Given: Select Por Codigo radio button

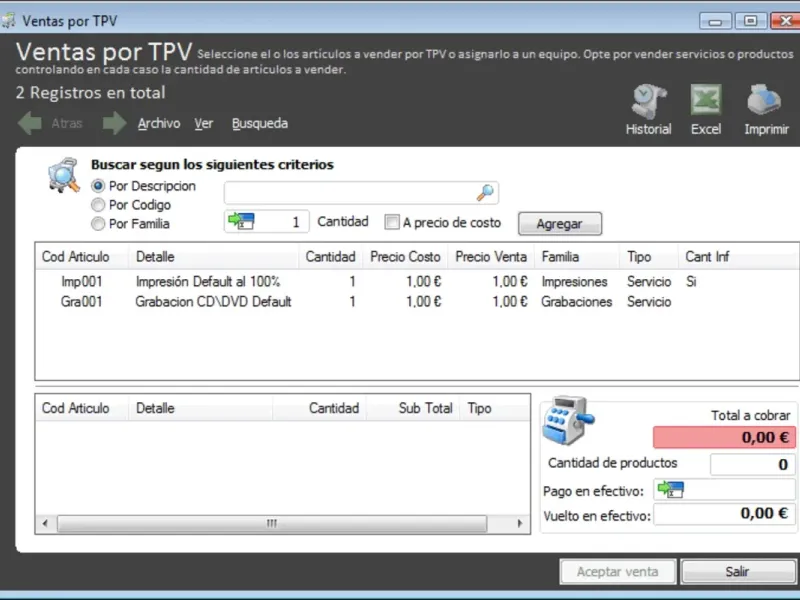Looking at the screenshot, I should 97,205.
